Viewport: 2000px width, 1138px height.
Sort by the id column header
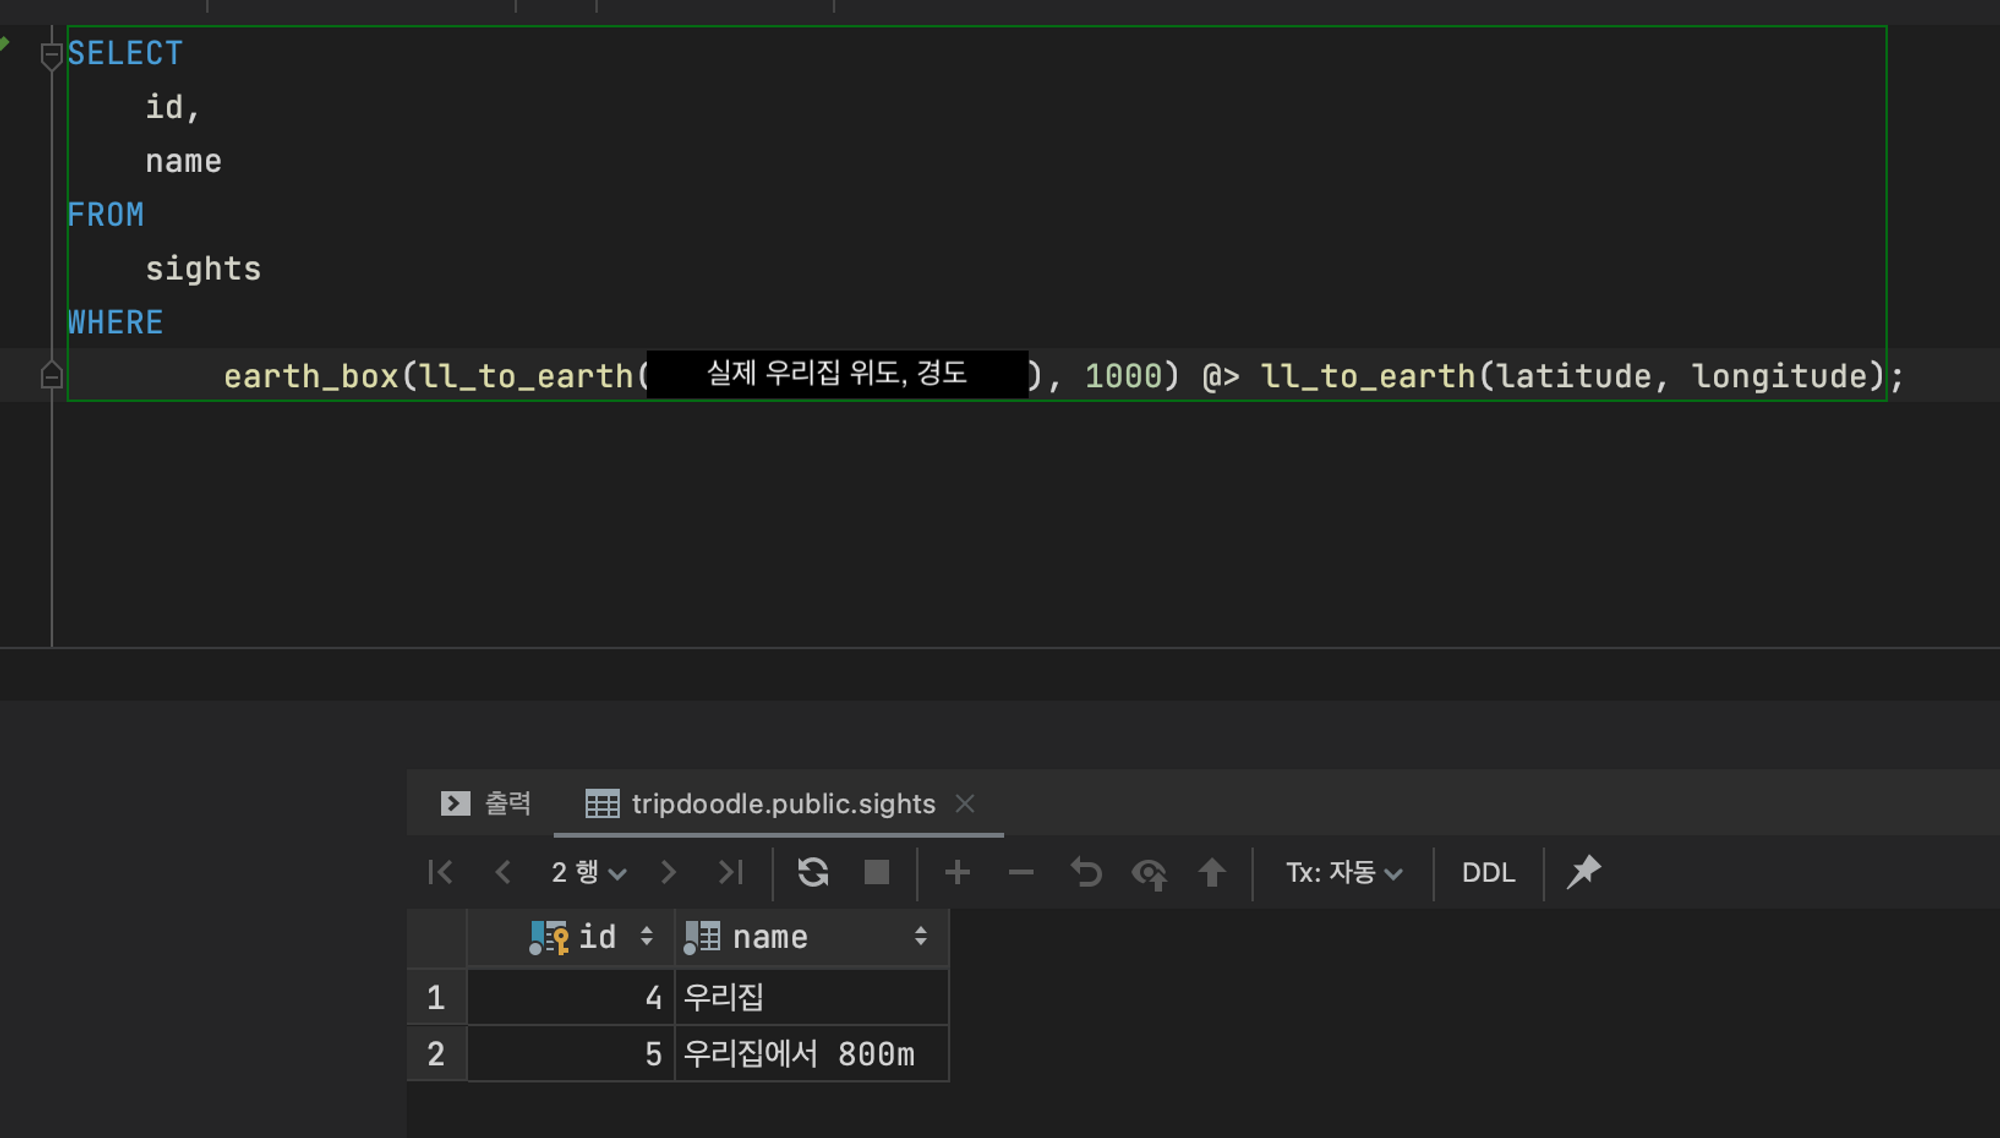pos(597,937)
